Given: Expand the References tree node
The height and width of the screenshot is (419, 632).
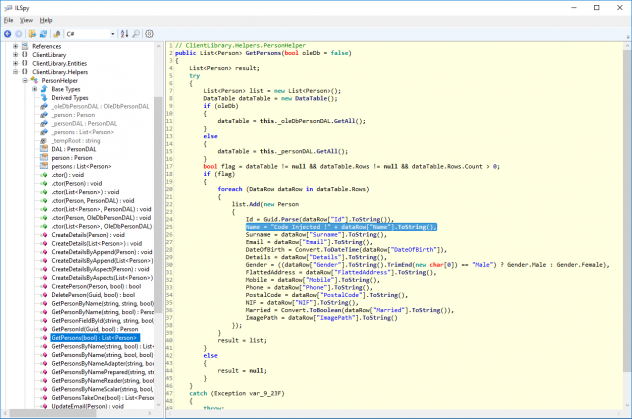Looking at the screenshot, I should pyautogui.click(x=15, y=46).
